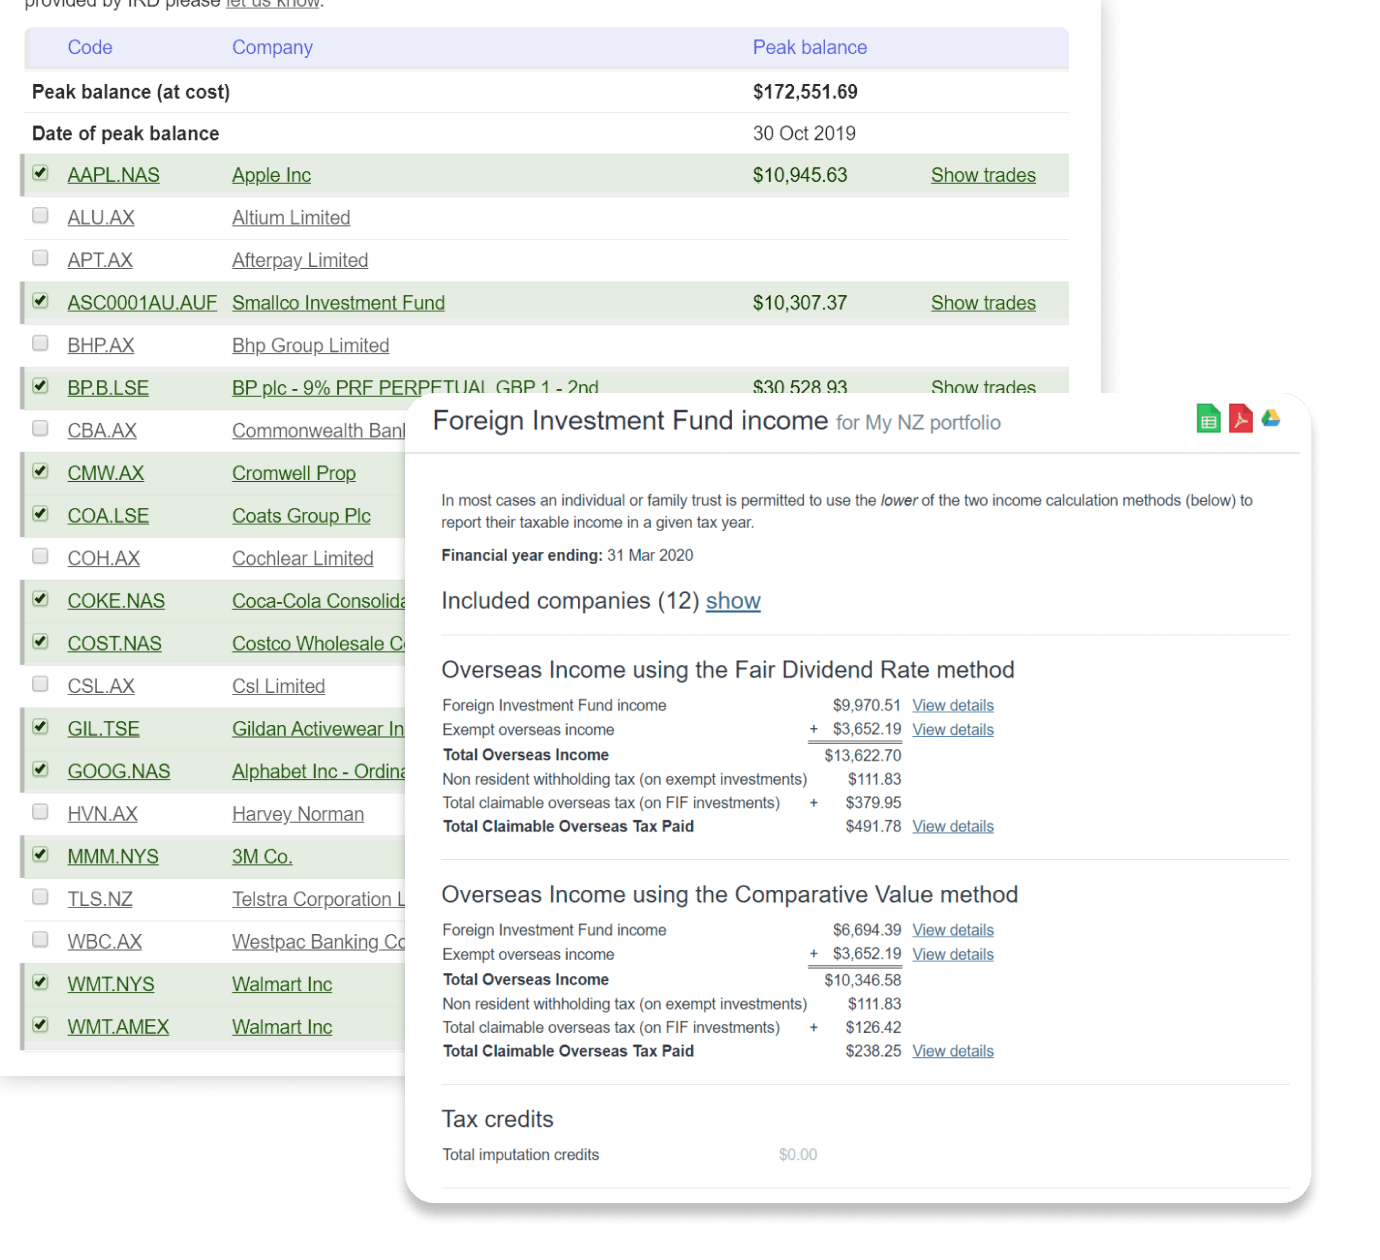Sort table by Peak balance column header
This screenshot has width=1380, height=1260.
(809, 47)
